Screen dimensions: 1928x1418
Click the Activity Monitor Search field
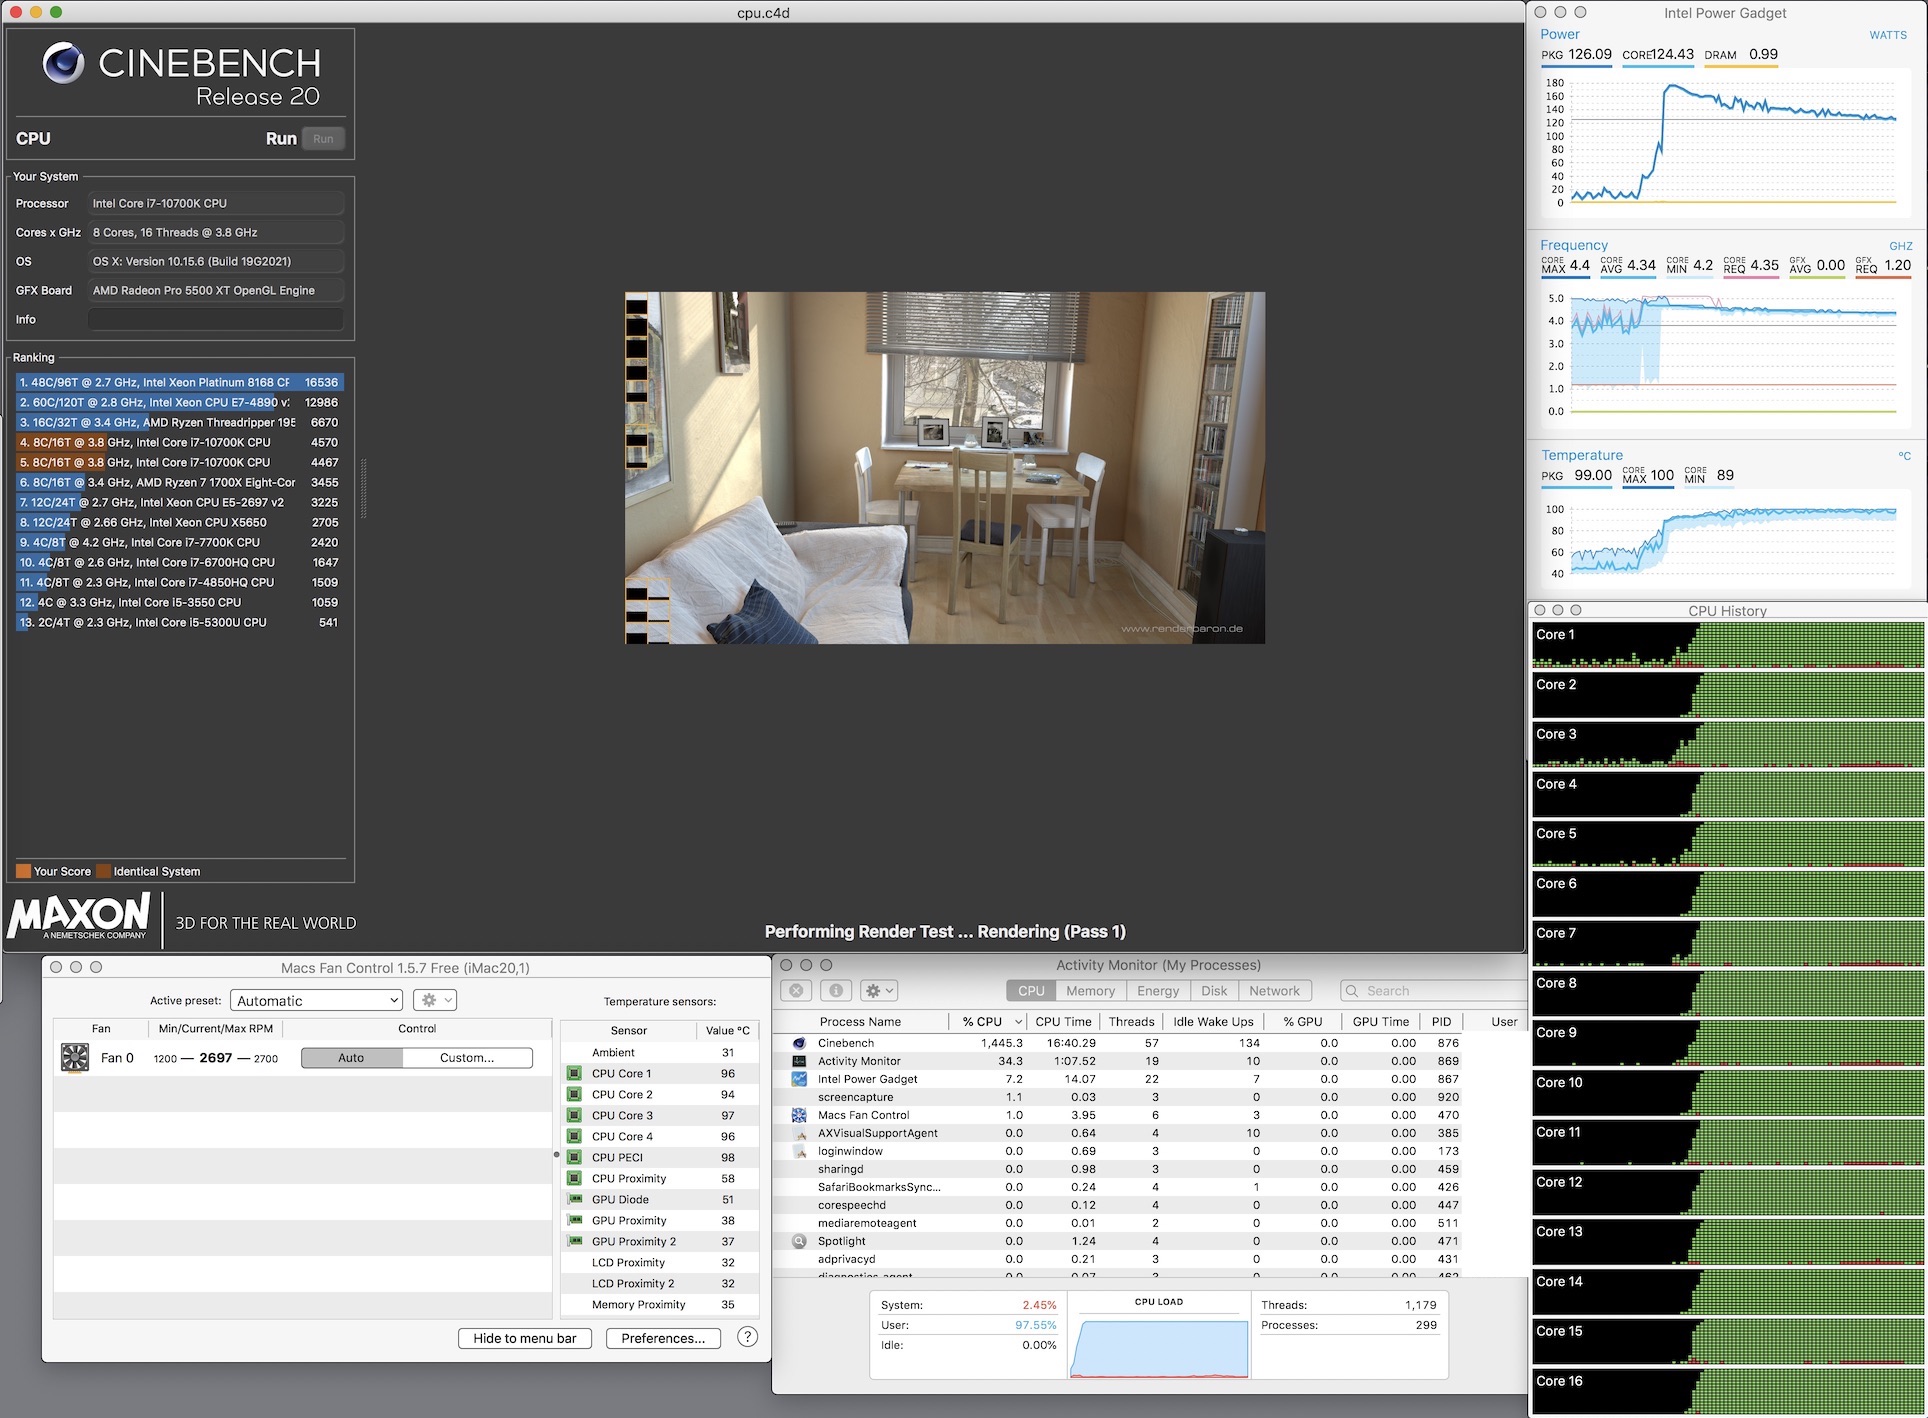click(1432, 990)
